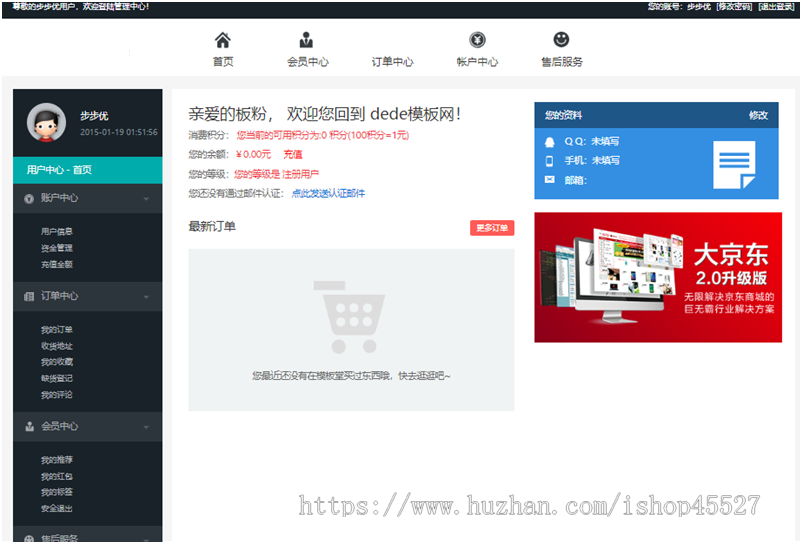This screenshot has width=802, height=544.
Task: Click the 会员中心 sidebar heading text
Action: click(60, 426)
